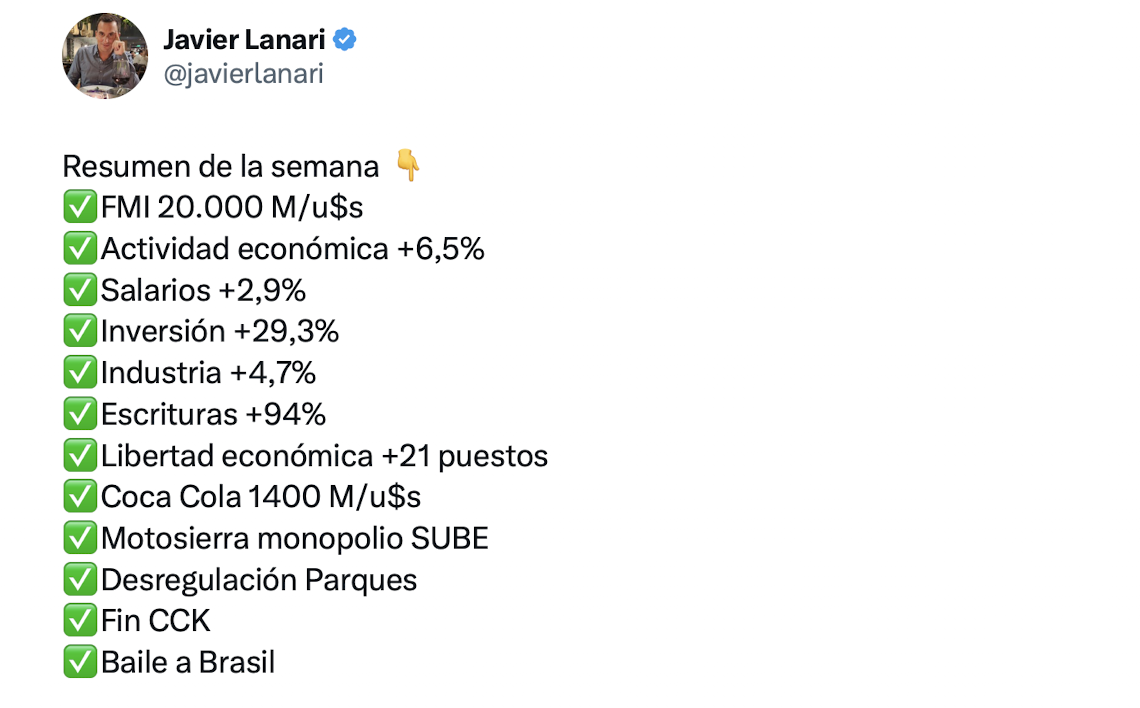Click the checkmark next to Industria
Screen dimensions: 1140x708
[x=79, y=373]
